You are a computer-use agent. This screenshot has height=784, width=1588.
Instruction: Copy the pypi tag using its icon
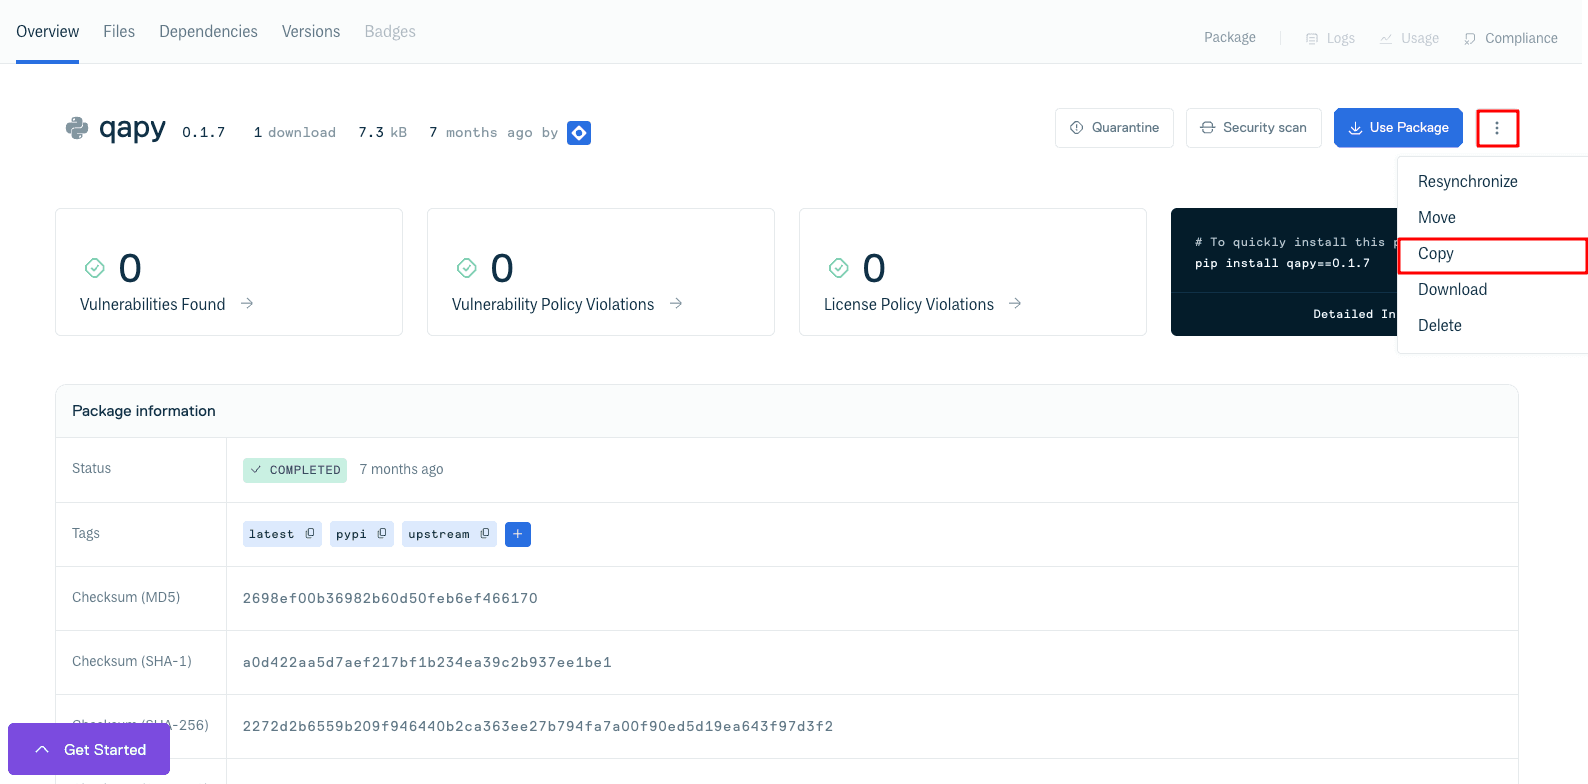click(x=382, y=534)
